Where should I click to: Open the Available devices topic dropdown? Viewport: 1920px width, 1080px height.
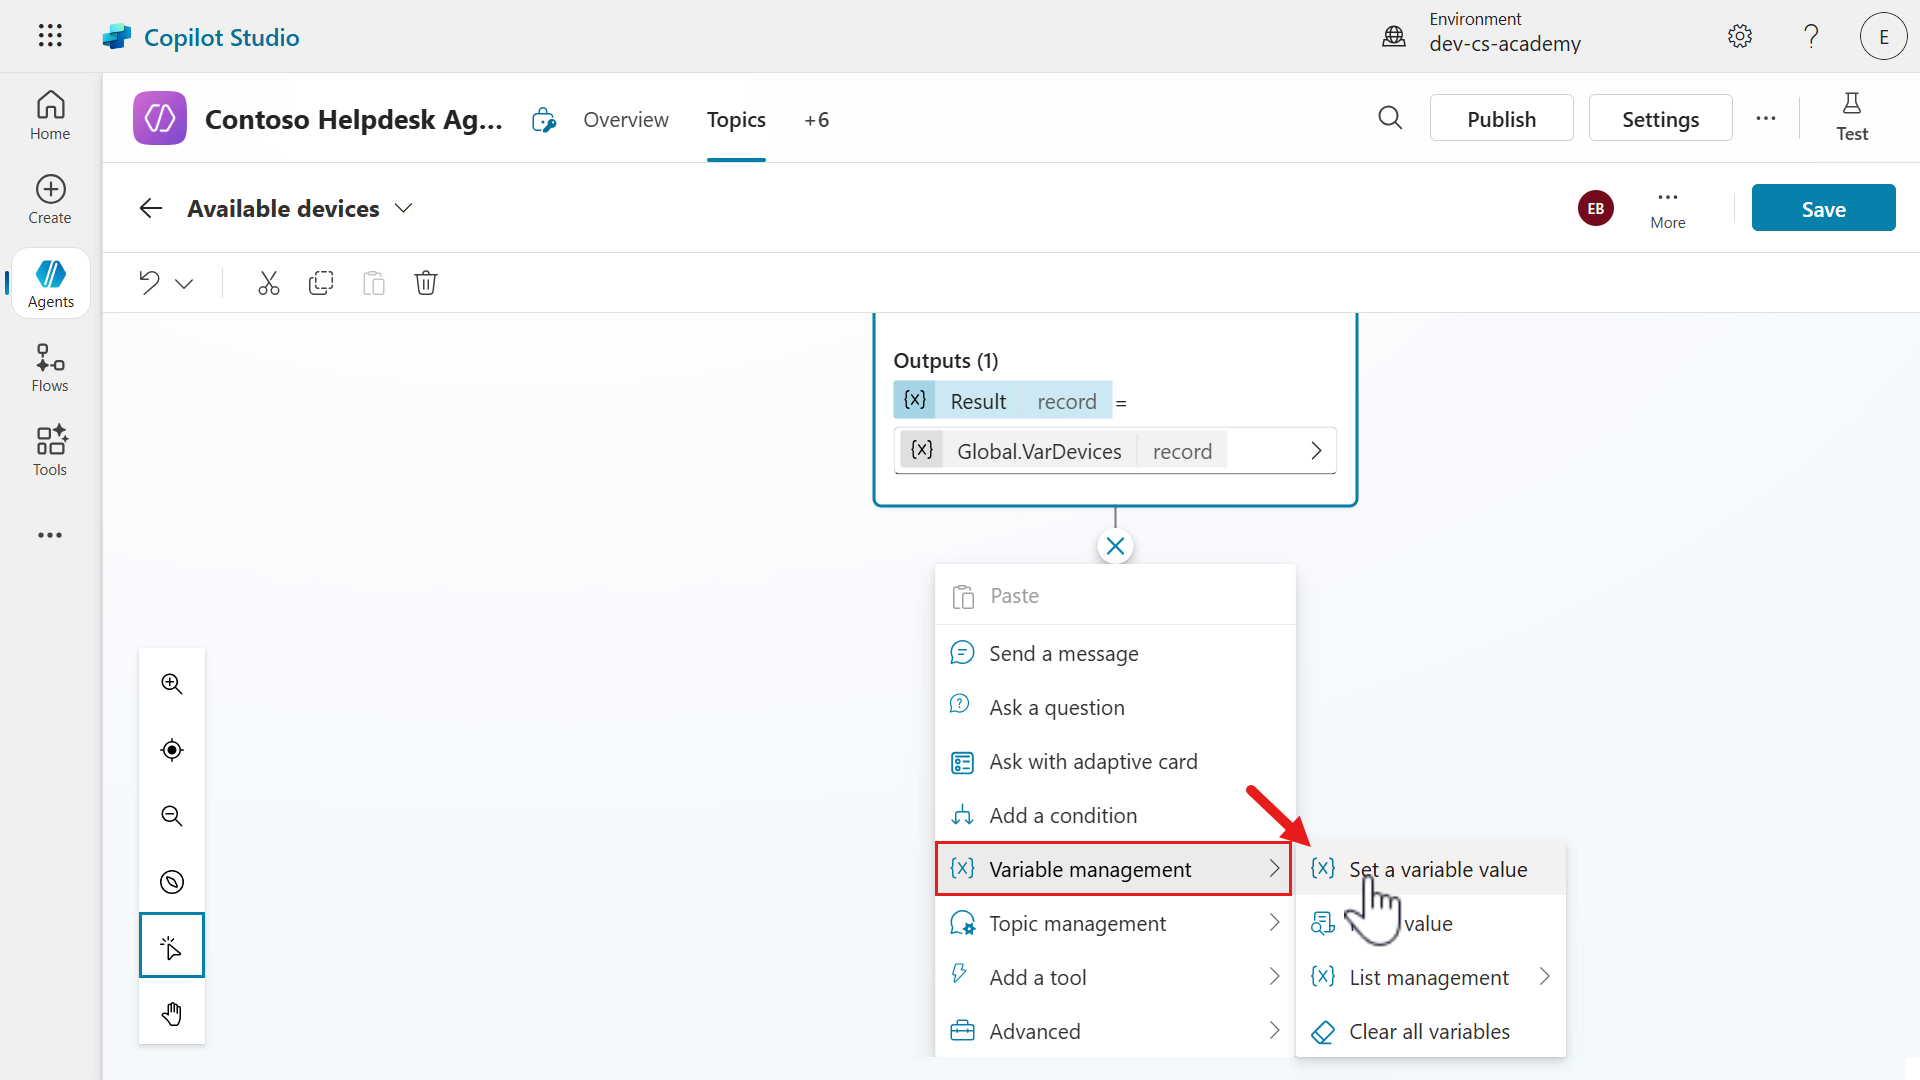coord(403,208)
